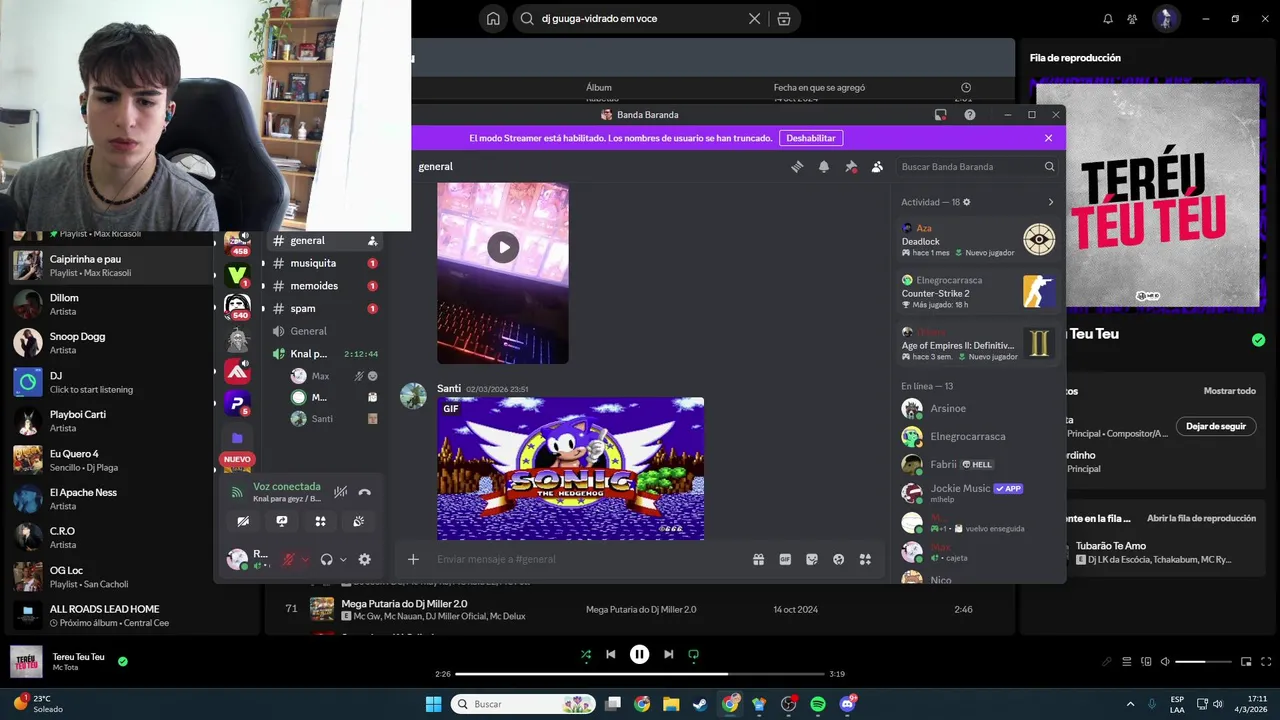Open GIF picker in message bar

(x=785, y=559)
